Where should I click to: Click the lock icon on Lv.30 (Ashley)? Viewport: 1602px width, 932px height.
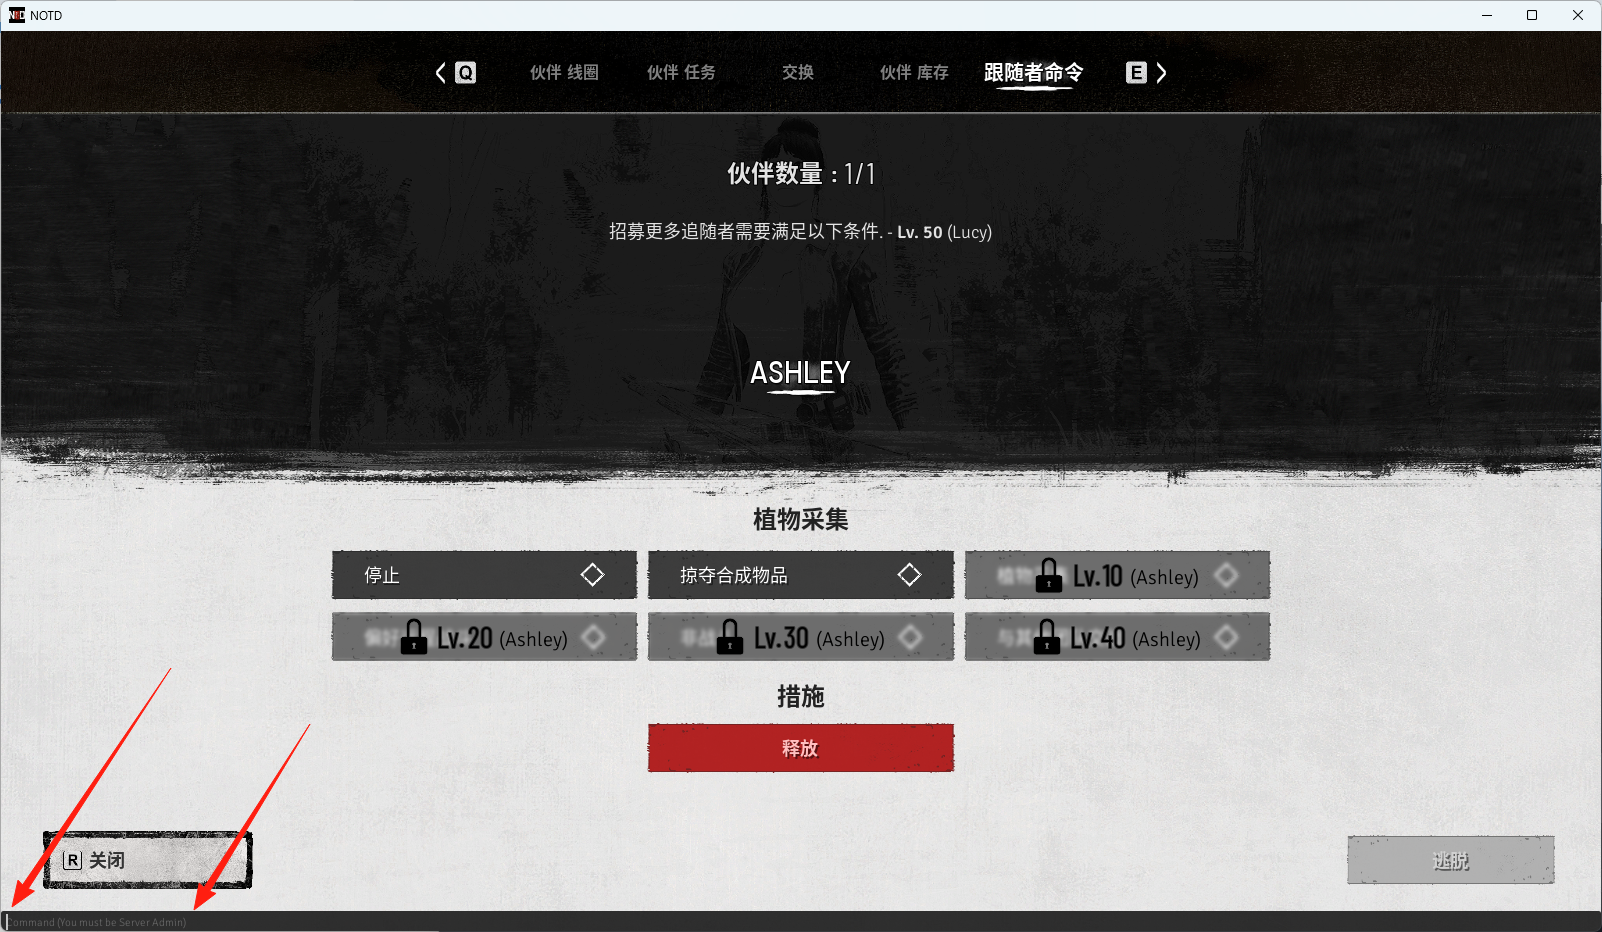point(730,637)
